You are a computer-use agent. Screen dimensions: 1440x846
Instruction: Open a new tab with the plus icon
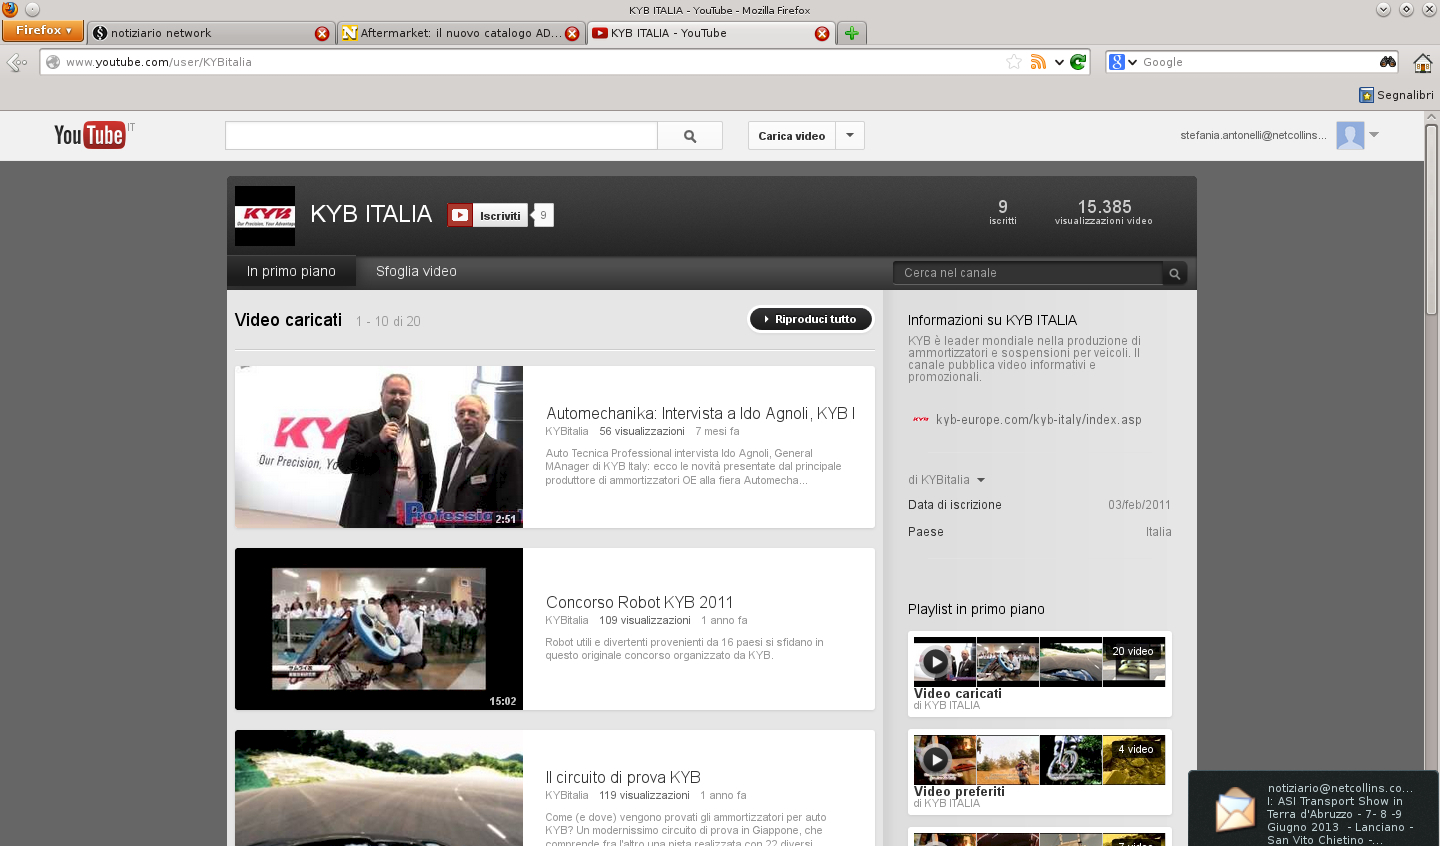[x=852, y=33]
